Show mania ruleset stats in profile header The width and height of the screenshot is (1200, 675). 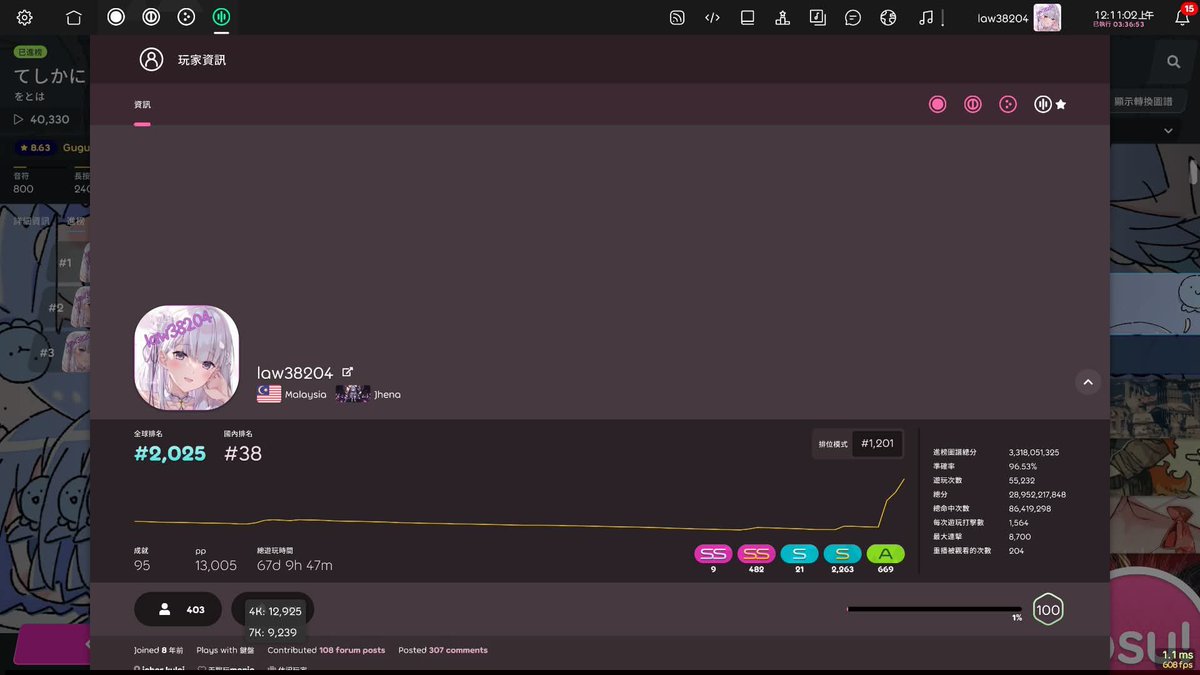coord(1043,104)
